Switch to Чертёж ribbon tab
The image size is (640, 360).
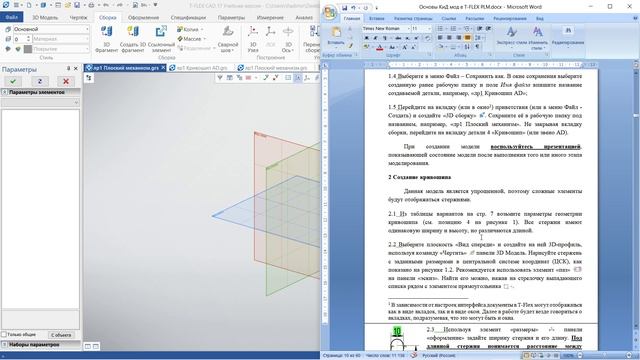point(78,18)
